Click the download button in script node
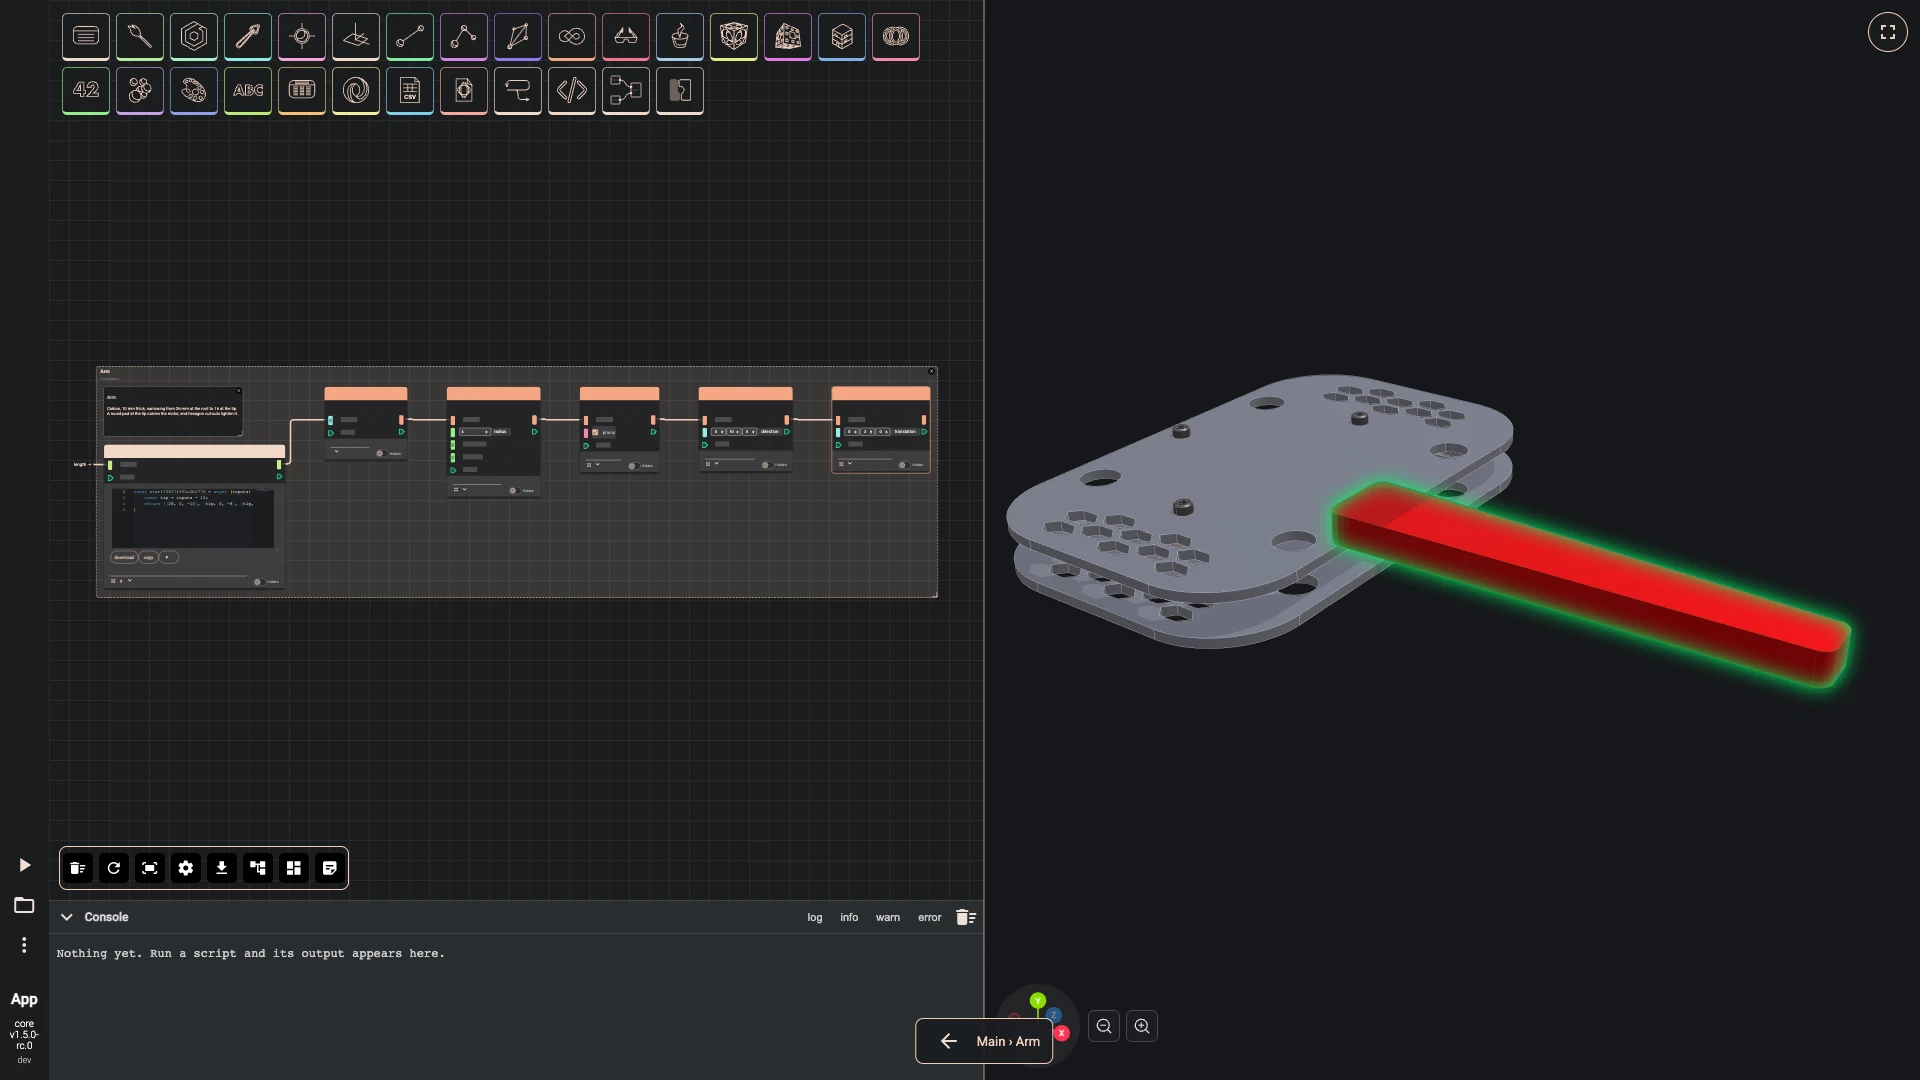Viewport: 1920px width, 1080px height. pyautogui.click(x=124, y=558)
